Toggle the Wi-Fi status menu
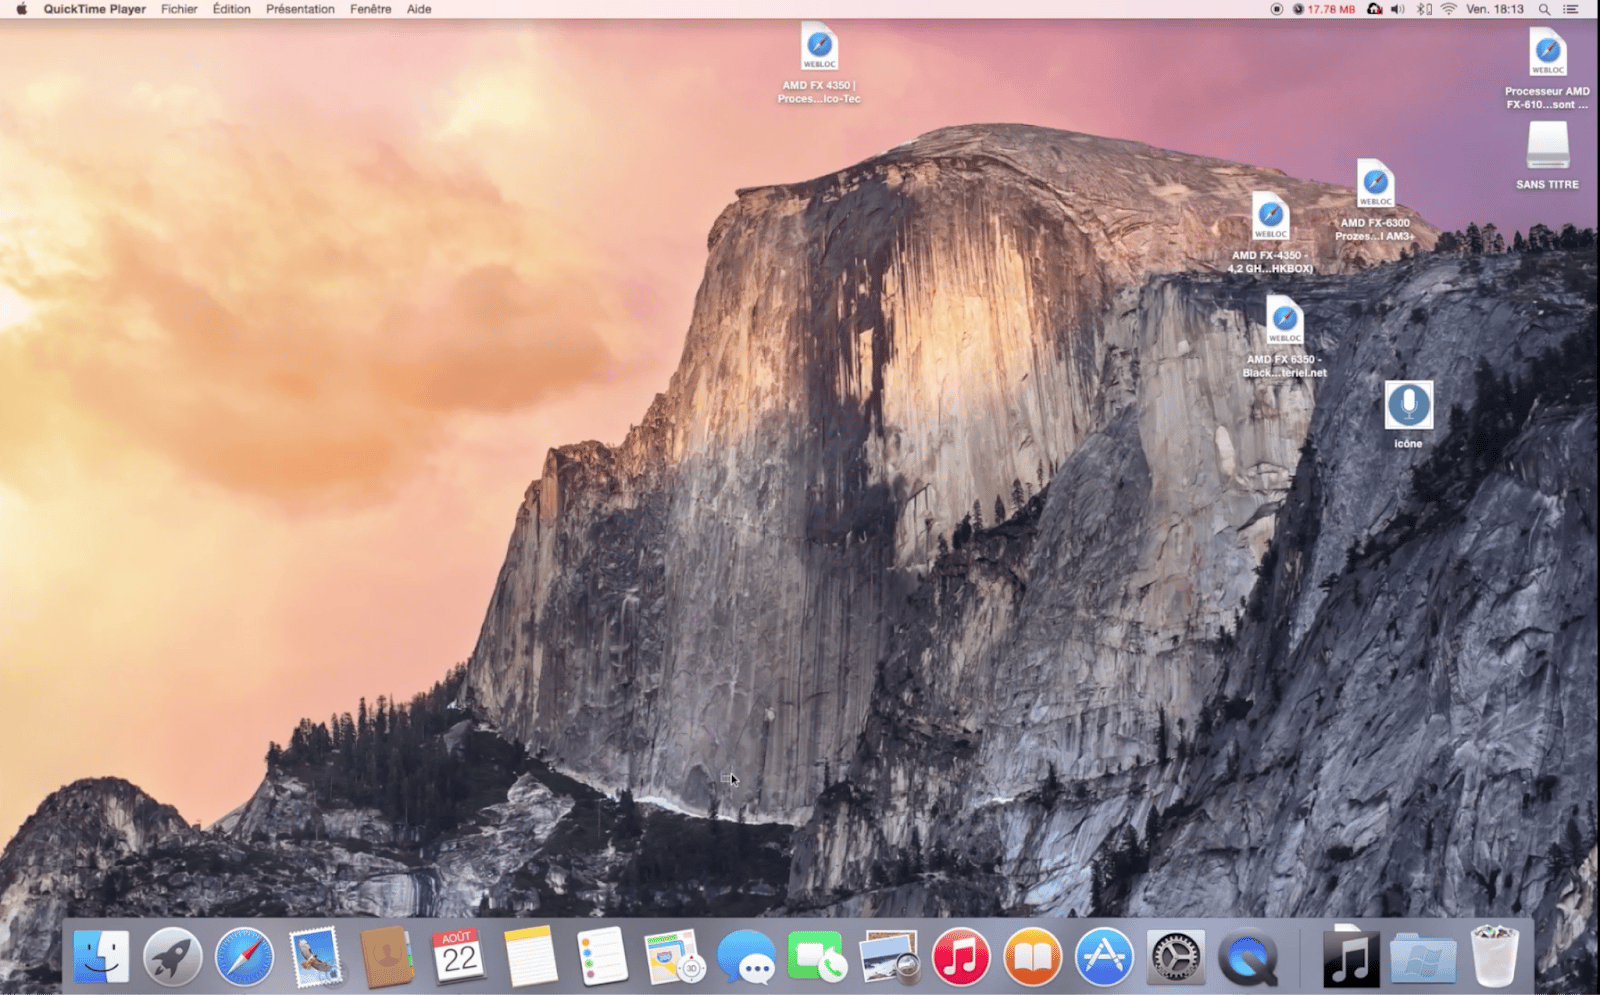This screenshot has width=1600, height=995. pos(1448,9)
